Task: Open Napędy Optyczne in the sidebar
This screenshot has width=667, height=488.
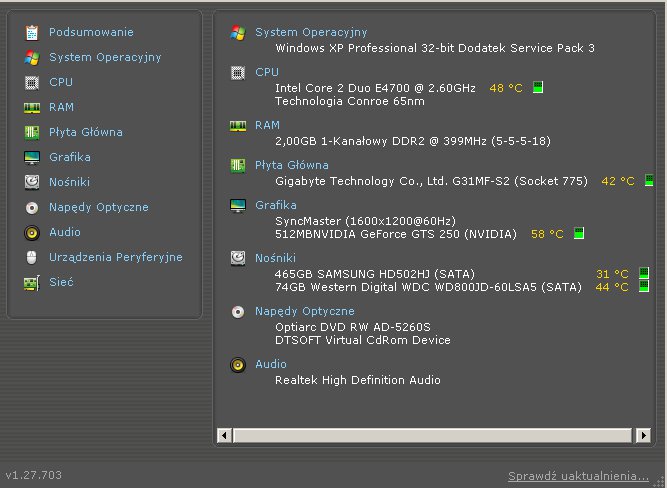Action: [99, 208]
